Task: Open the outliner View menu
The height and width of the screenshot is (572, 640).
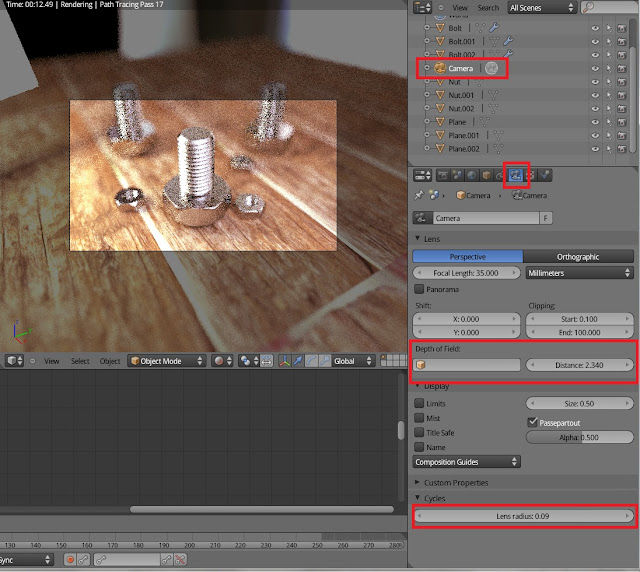Action: pos(460,8)
